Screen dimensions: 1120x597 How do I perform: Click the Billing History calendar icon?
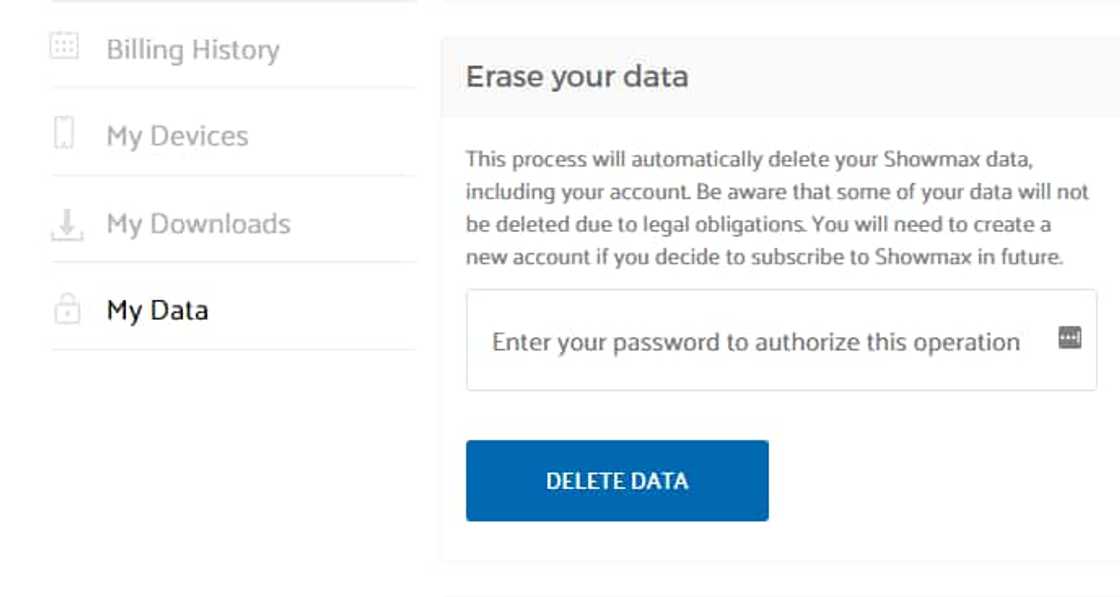[64, 46]
